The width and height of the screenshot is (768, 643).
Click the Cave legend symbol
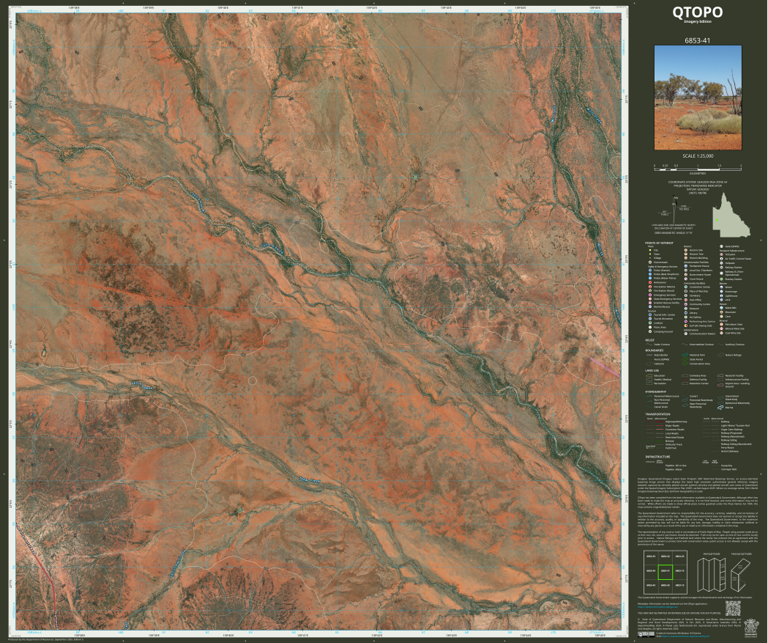721,316
